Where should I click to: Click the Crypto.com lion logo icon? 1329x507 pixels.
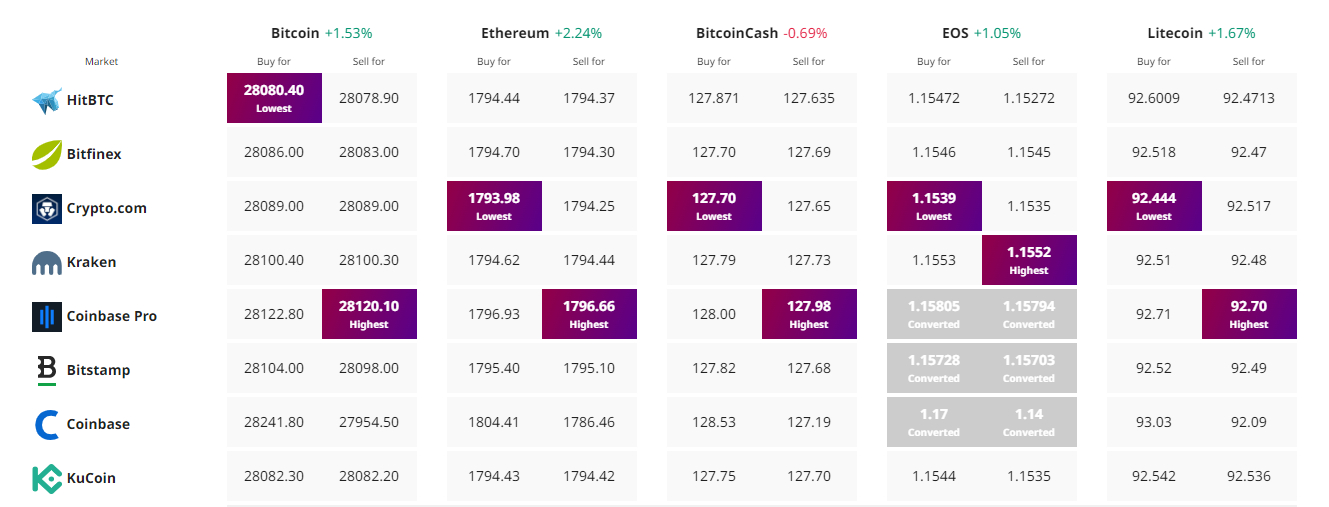click(x=47, y=209)
